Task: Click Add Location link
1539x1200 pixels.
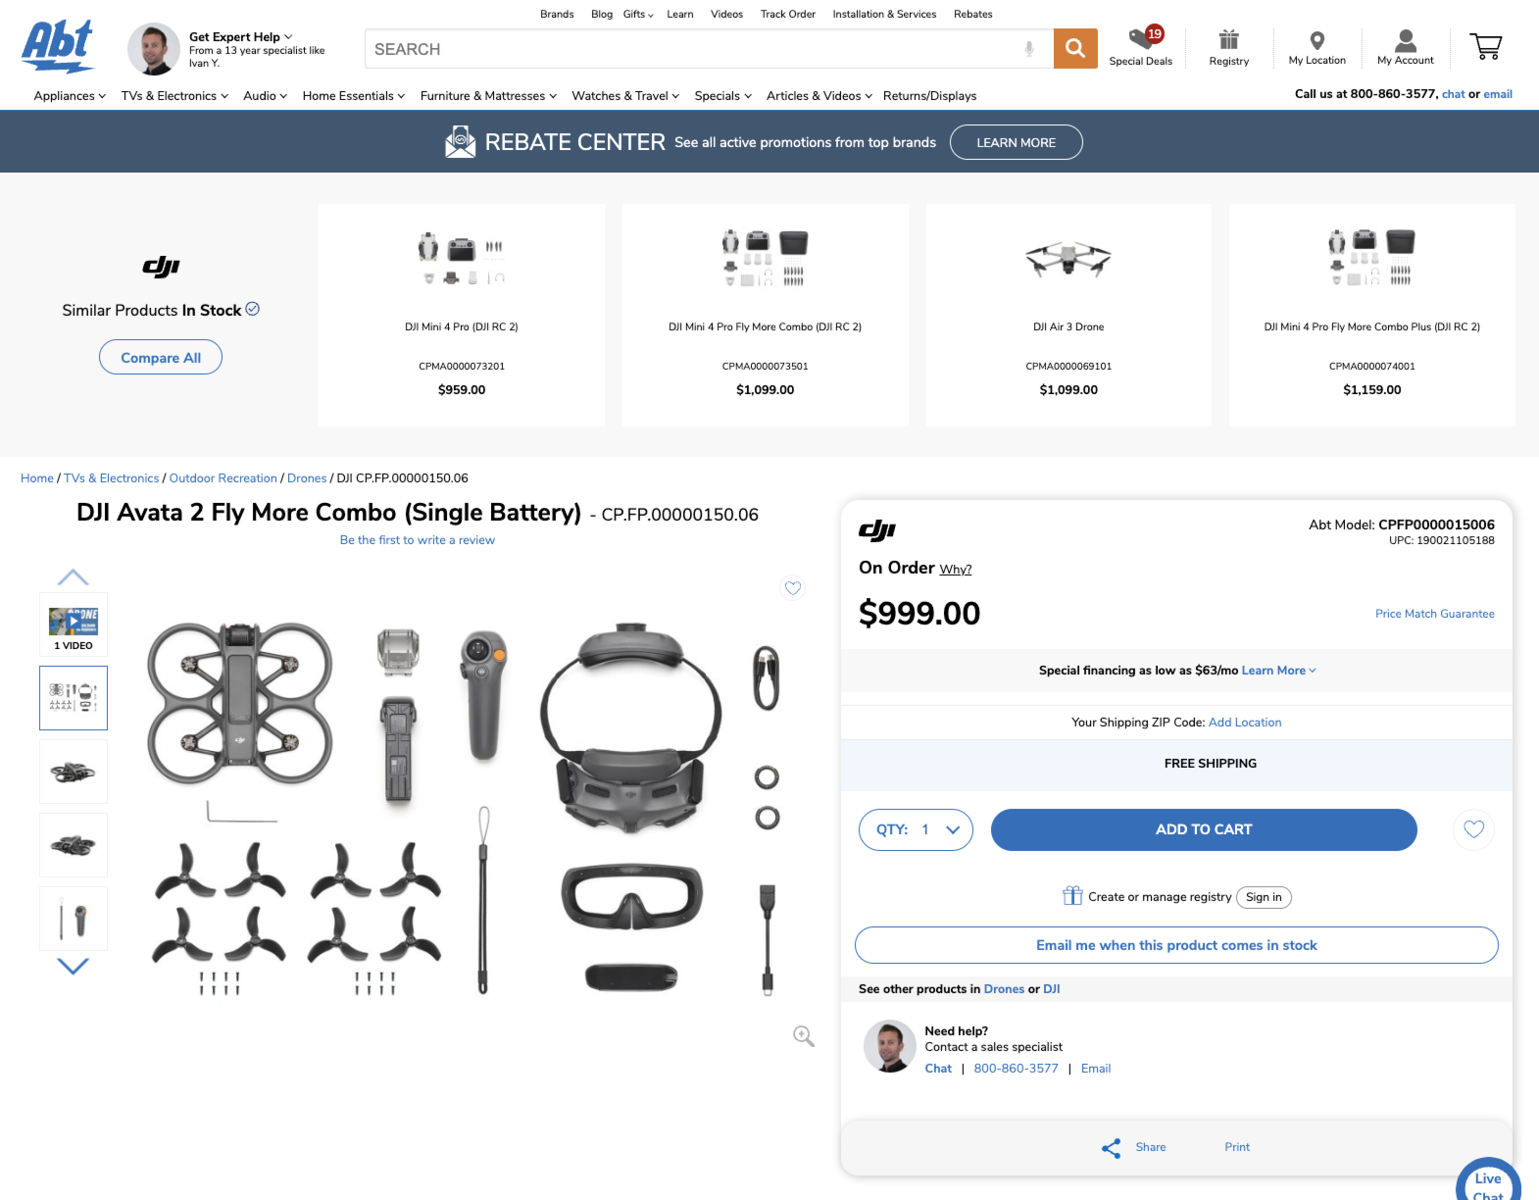Action: pyautogui.click(x=1245, y=722)
